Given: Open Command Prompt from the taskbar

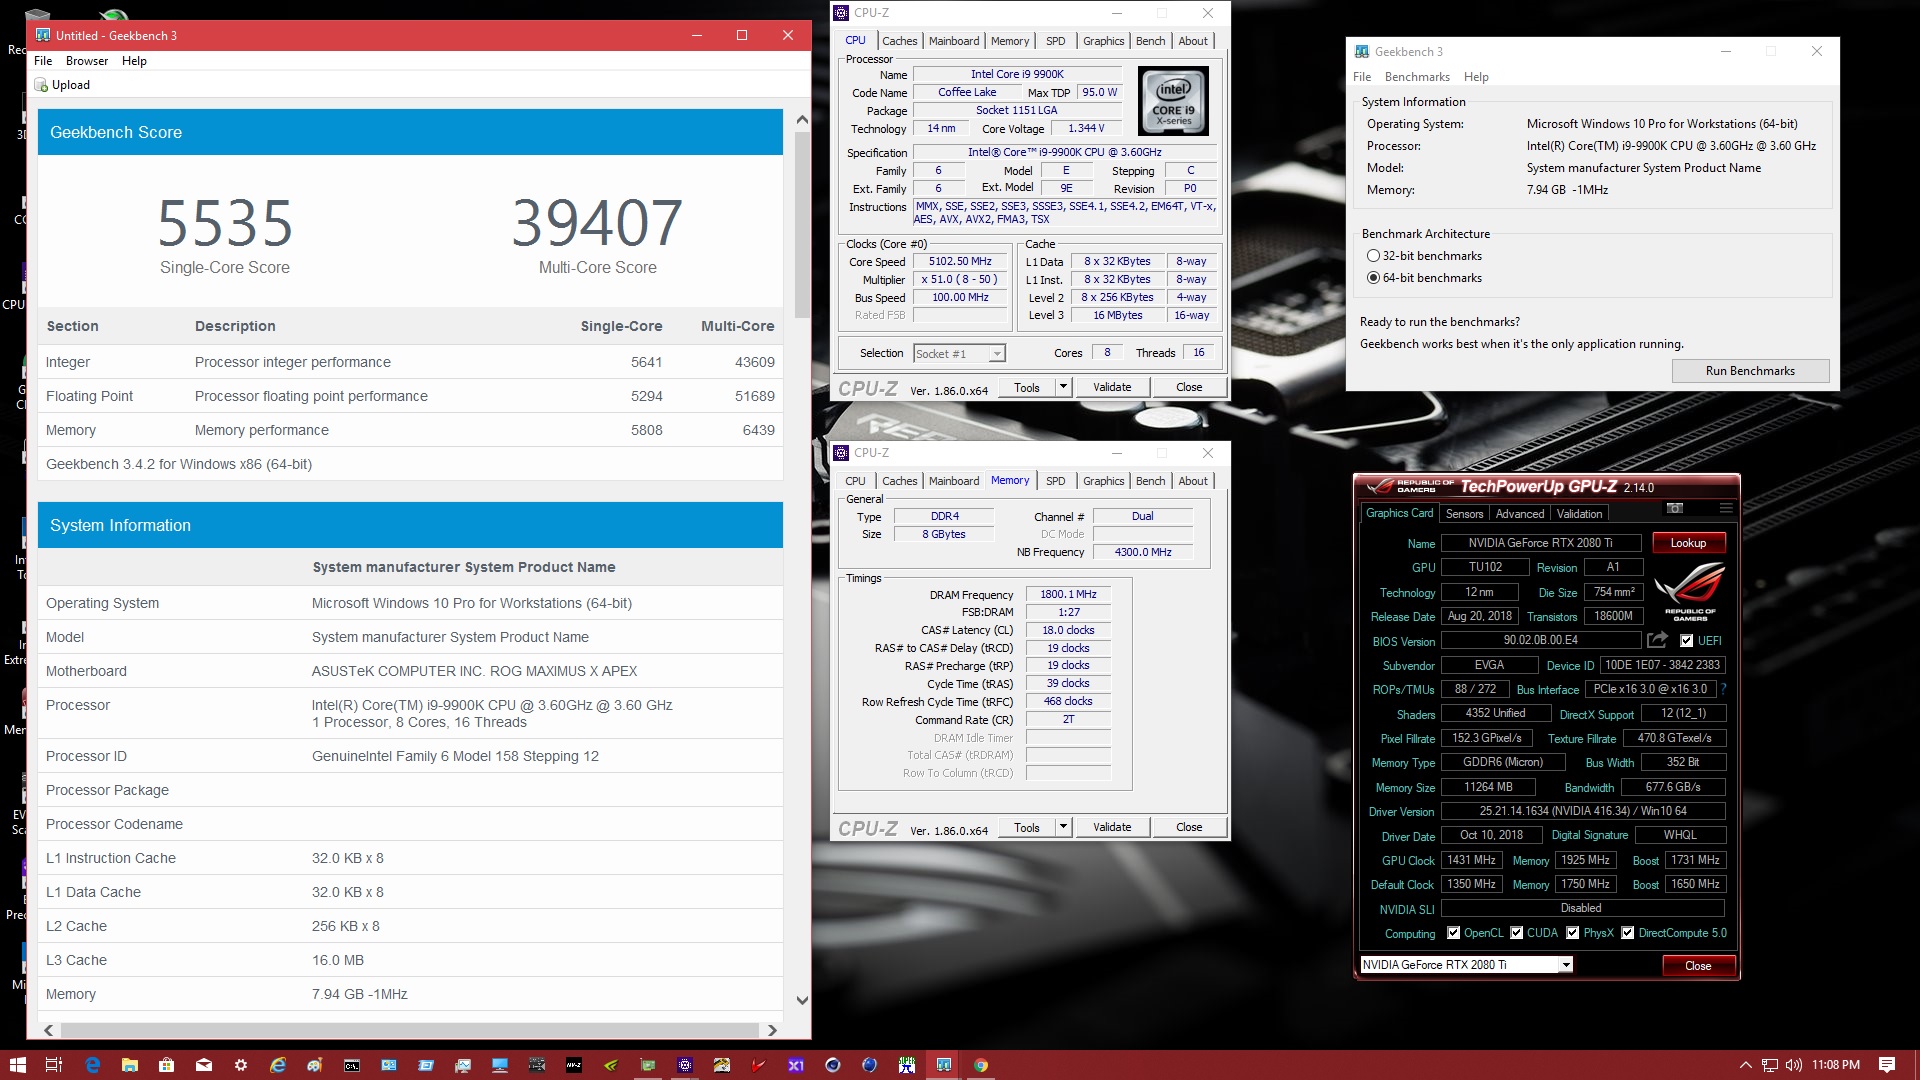Looking at the screenshot, I should tap(351, 1065).
